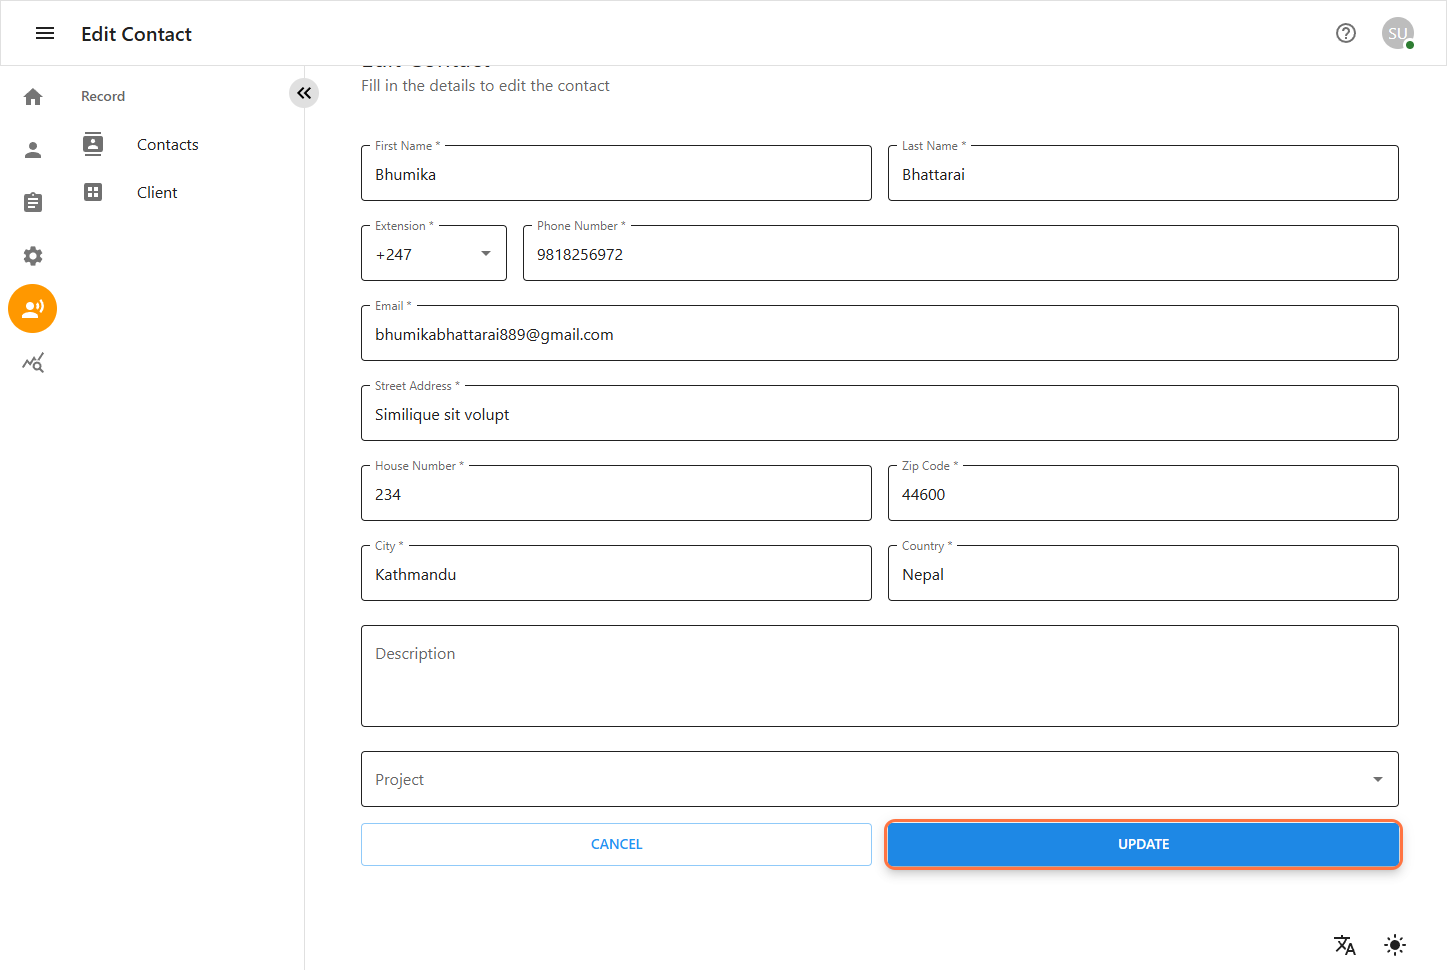Open the help question mark icon
Image resolution: width=1447 pixels, height=970 pixels.
pos(1346,34)
